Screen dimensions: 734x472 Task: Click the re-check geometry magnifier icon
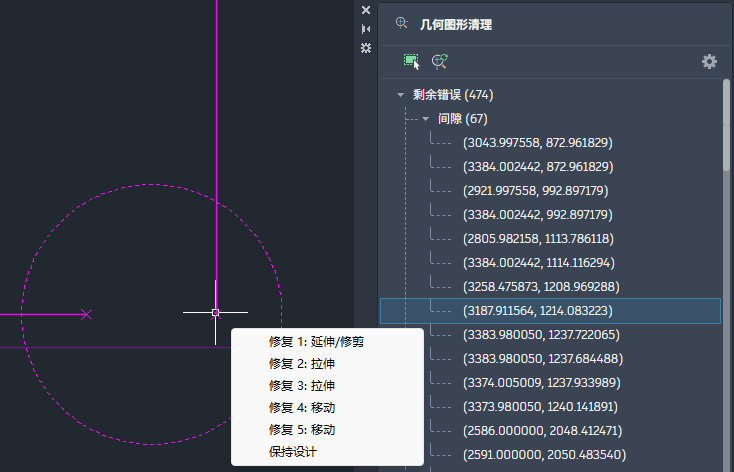(x=440, y=61)
